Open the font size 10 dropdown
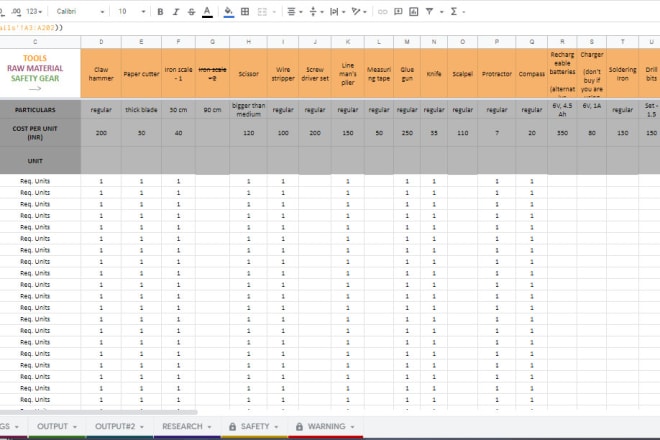 click(x=131, y=12)
